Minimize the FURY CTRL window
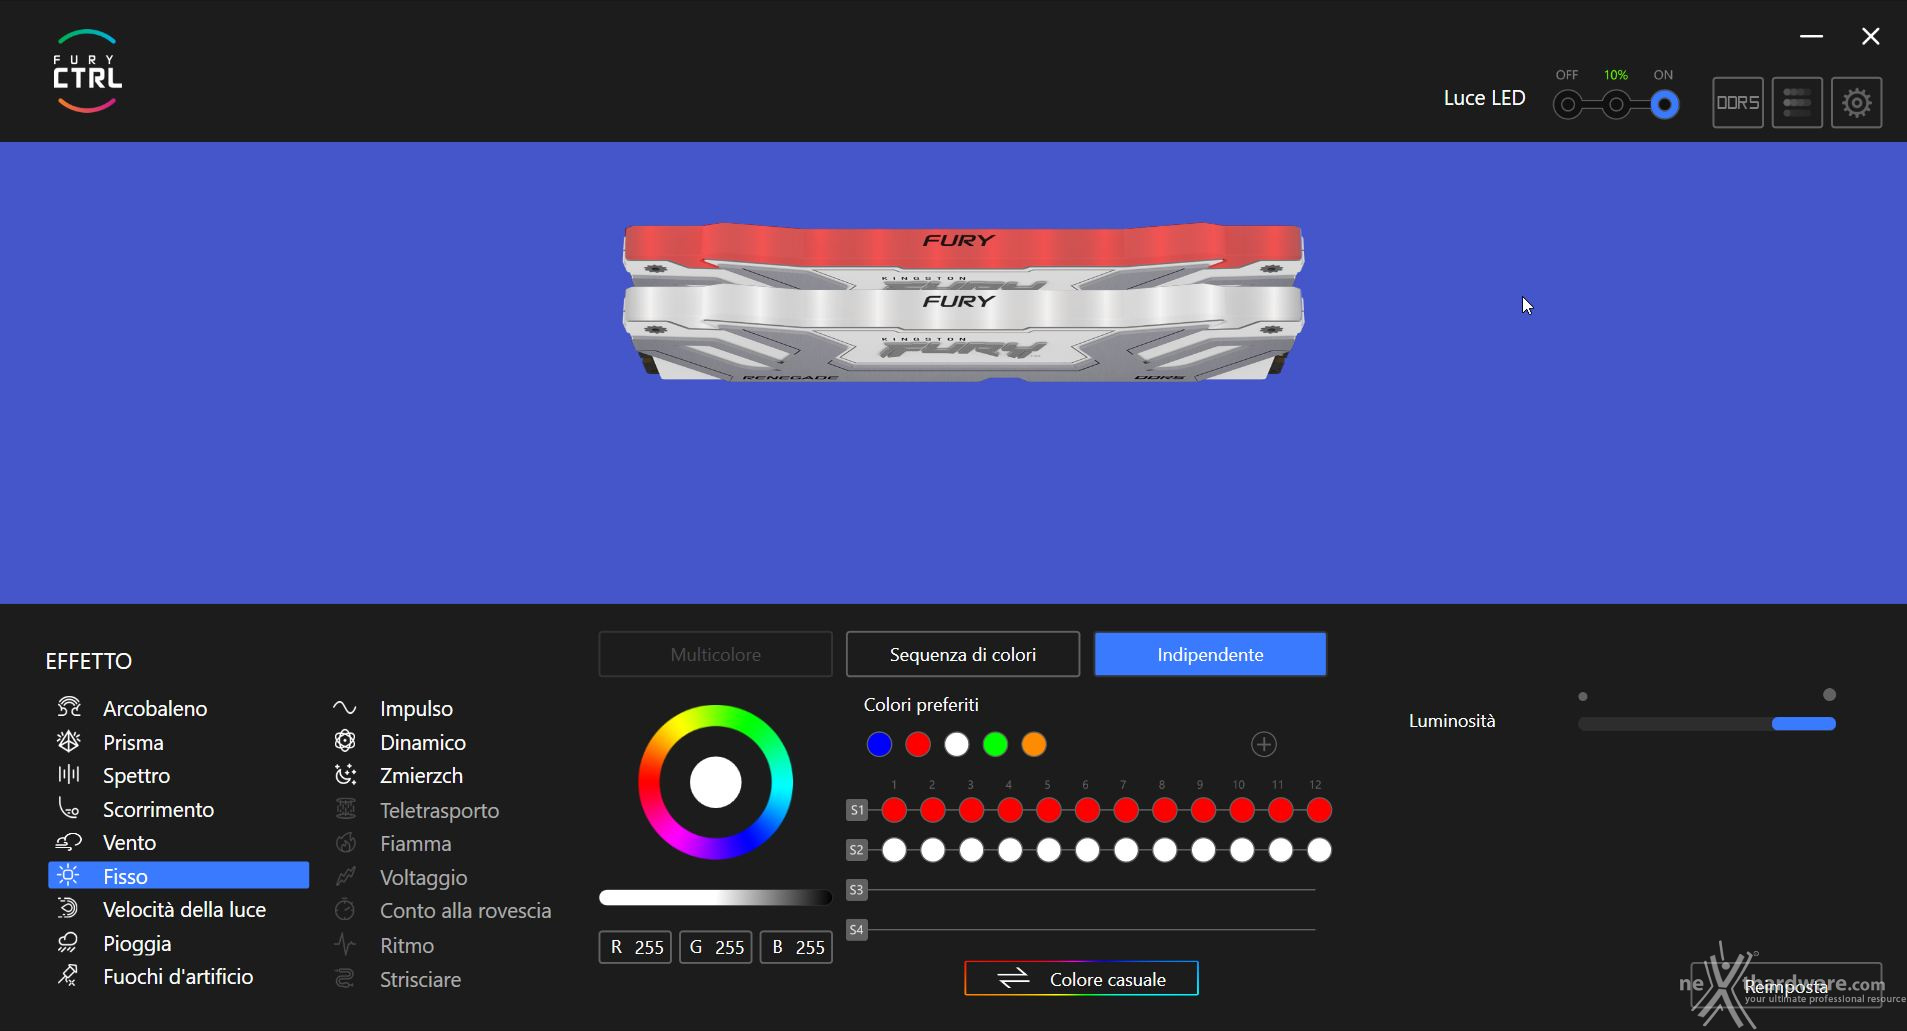Viewport: 1907px width, 1031px height. tap(1812, 37)
